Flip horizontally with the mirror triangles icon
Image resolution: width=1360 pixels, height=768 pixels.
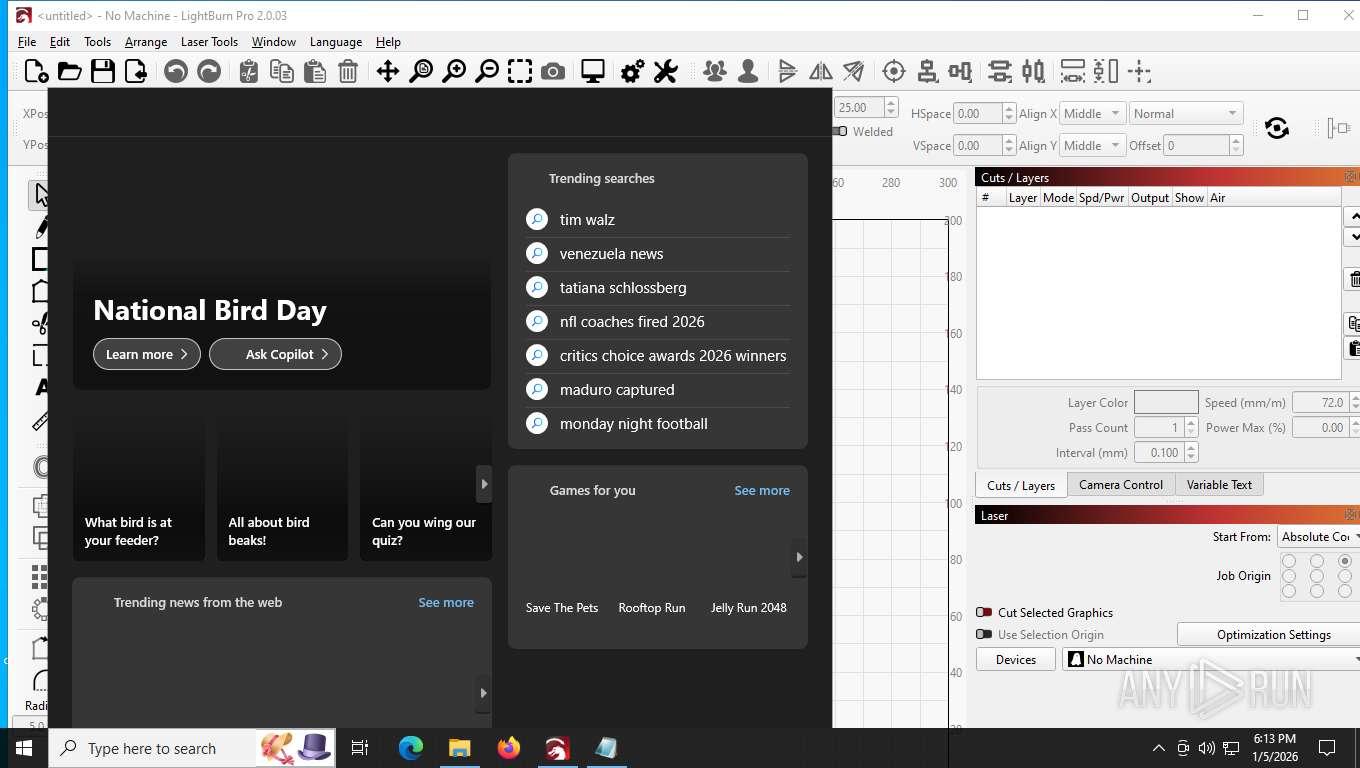[x=820, y=71]
